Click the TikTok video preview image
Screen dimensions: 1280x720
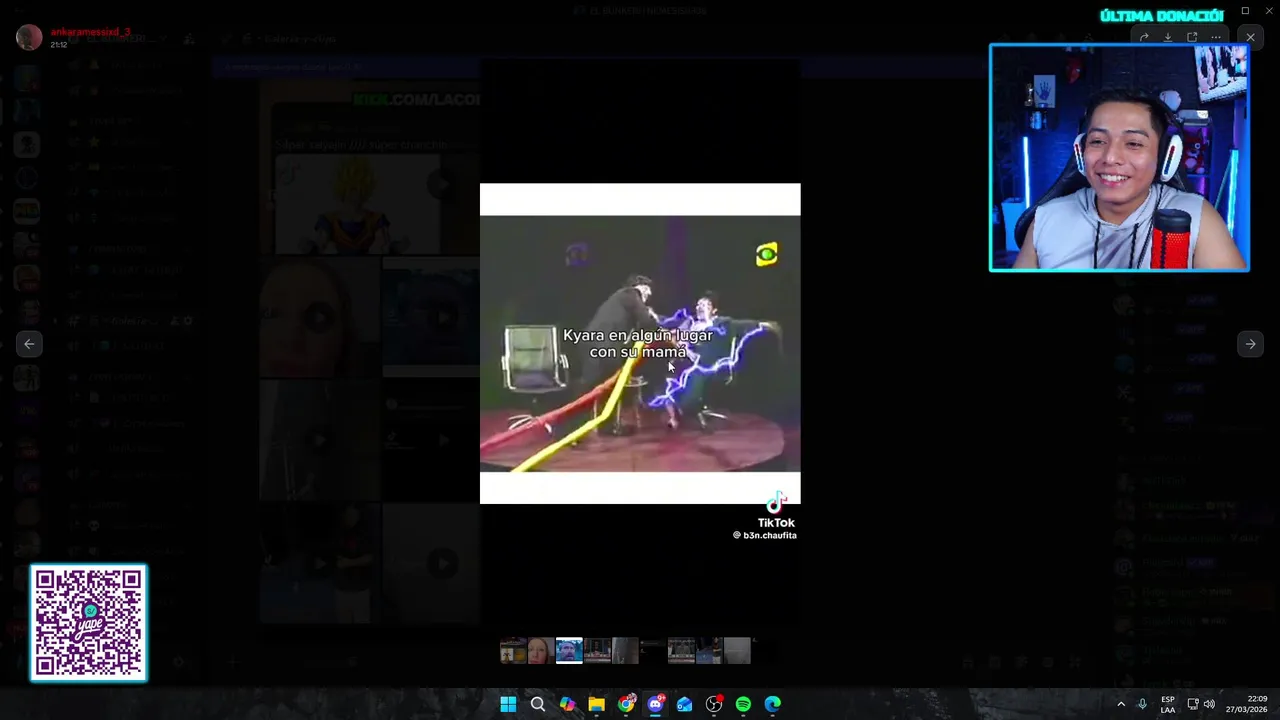point(640,343)
